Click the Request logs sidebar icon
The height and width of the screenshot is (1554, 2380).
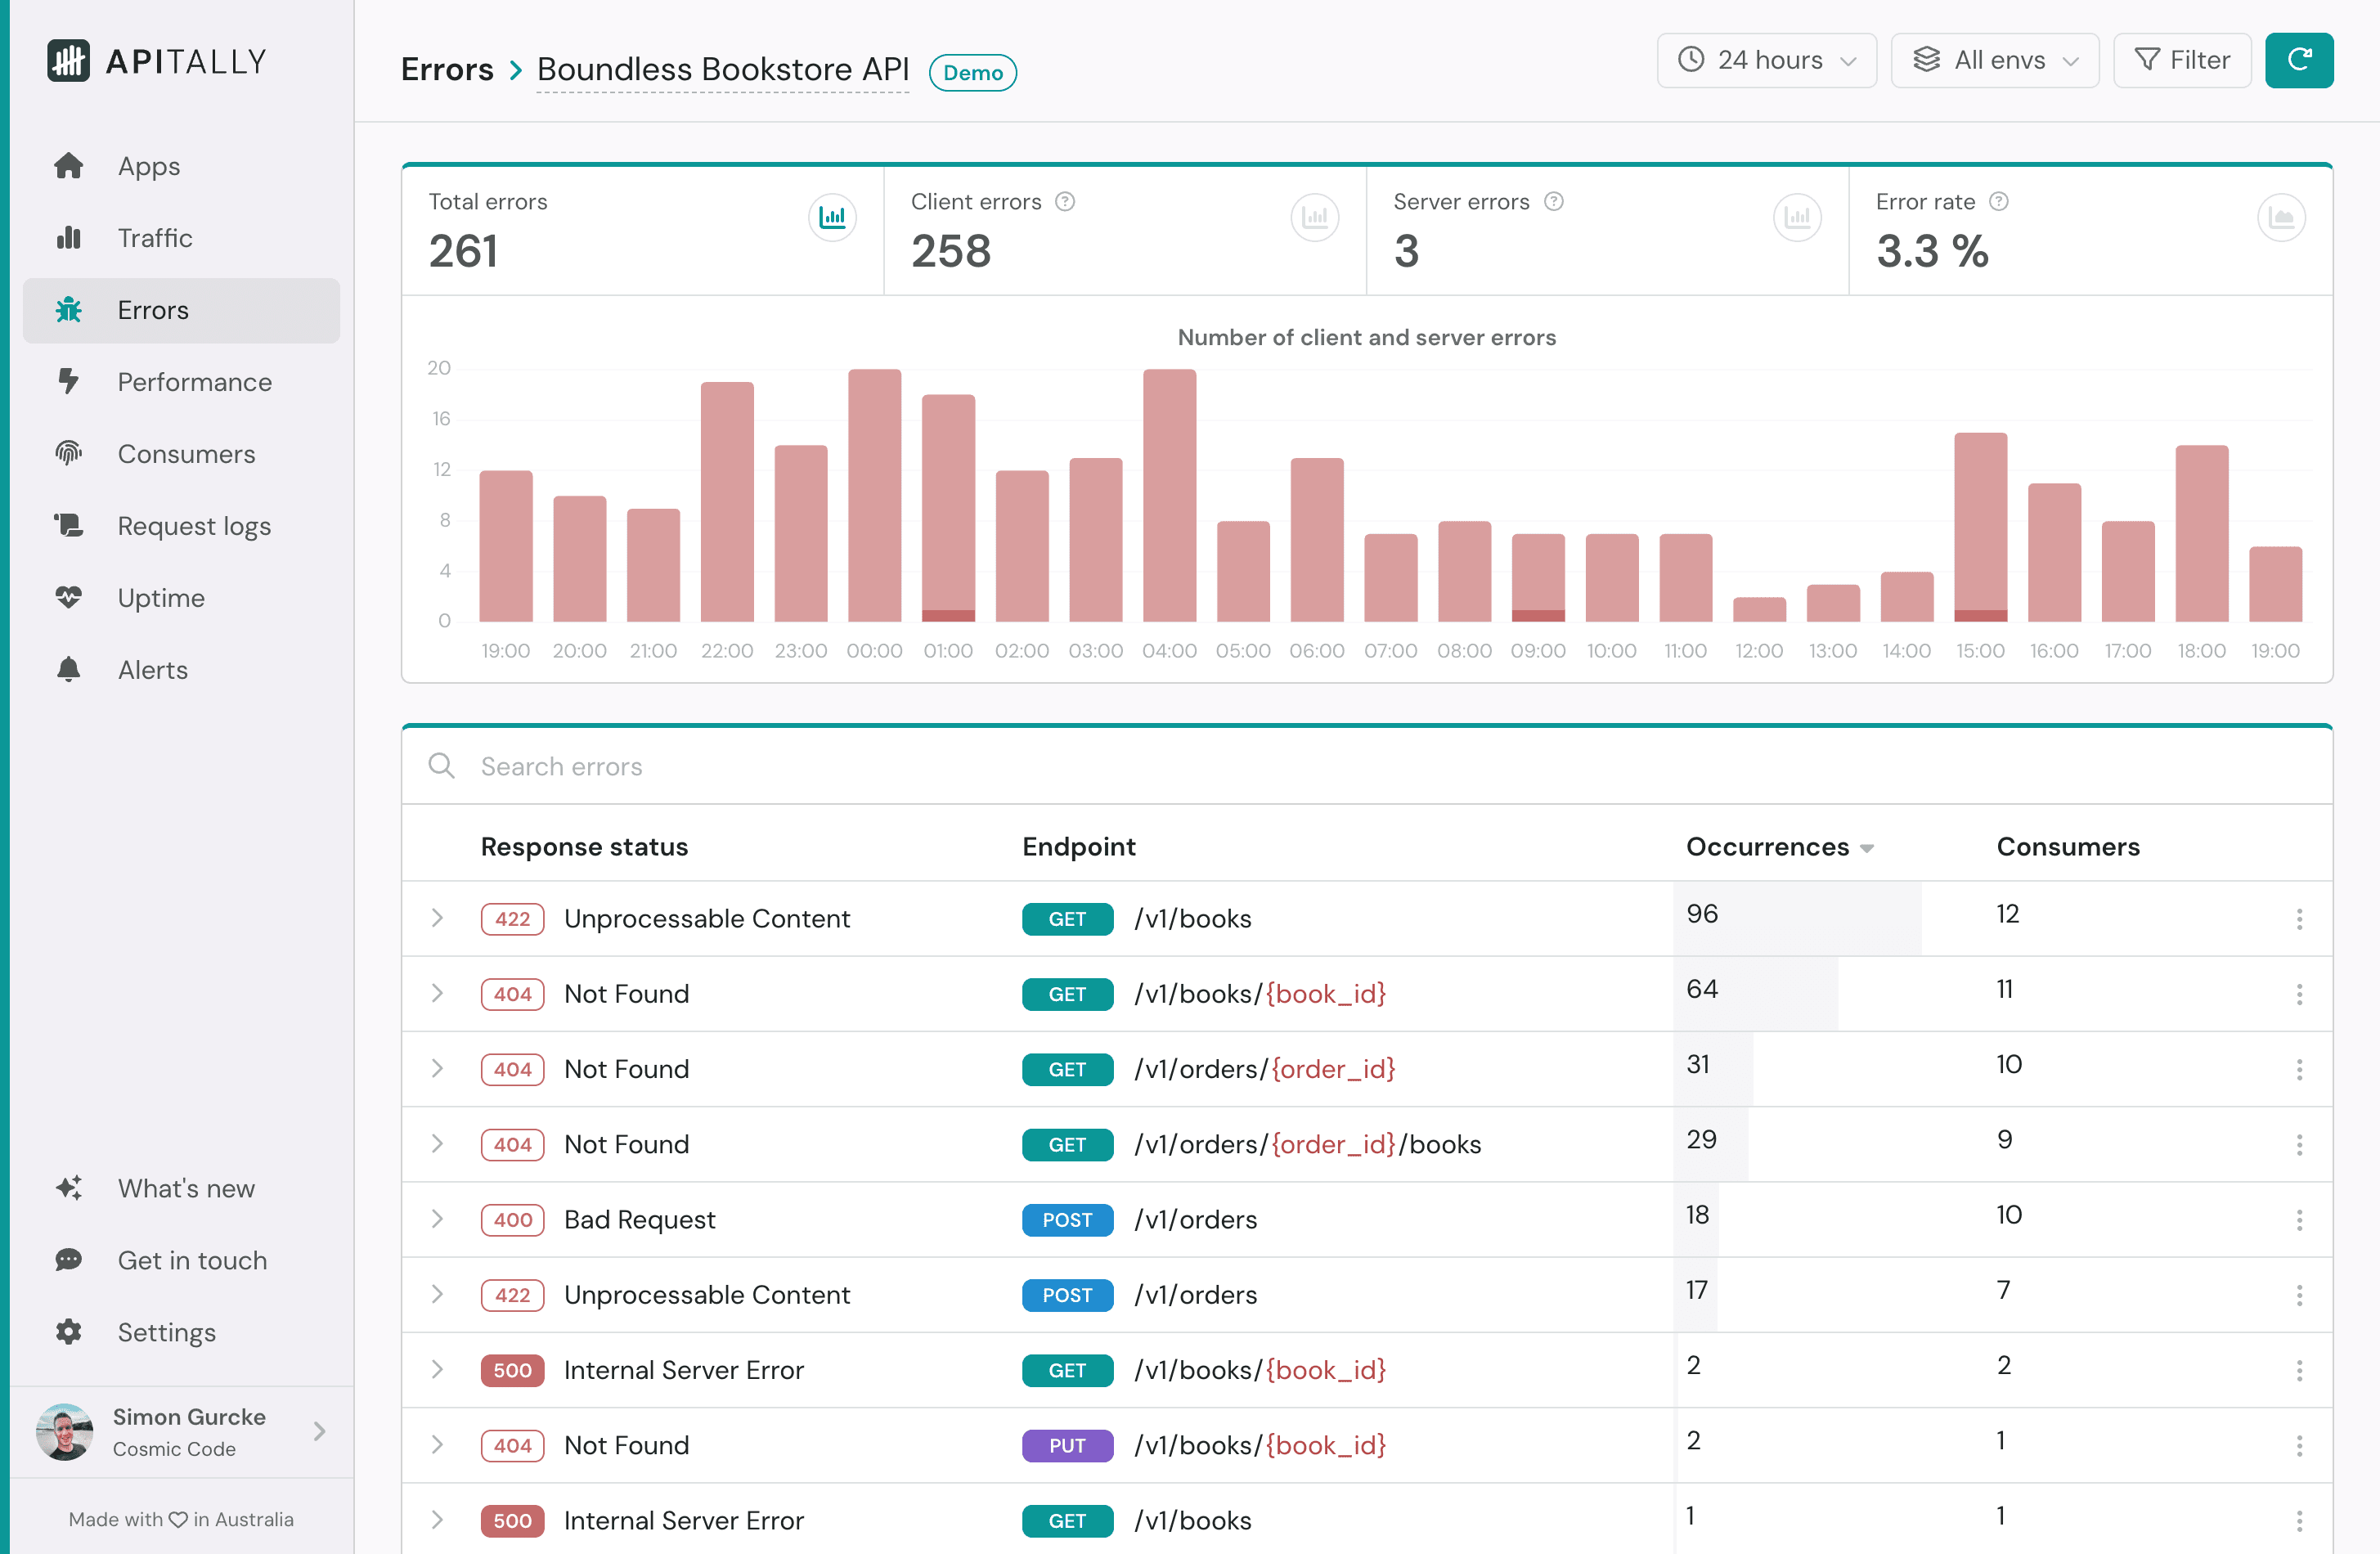(x=68, y=525)
